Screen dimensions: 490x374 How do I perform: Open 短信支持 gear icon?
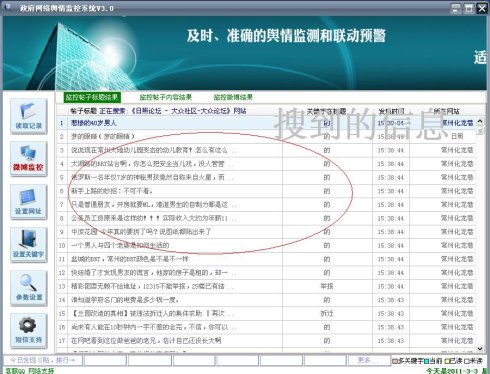28,331
